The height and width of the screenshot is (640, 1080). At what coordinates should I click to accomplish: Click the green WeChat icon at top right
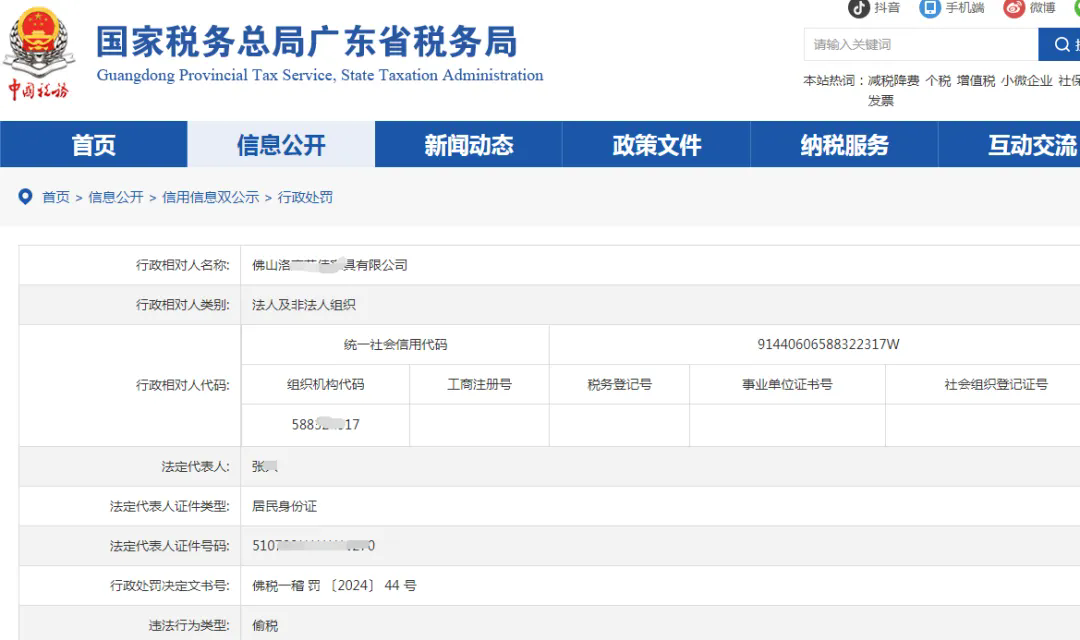coord(1076,9)
